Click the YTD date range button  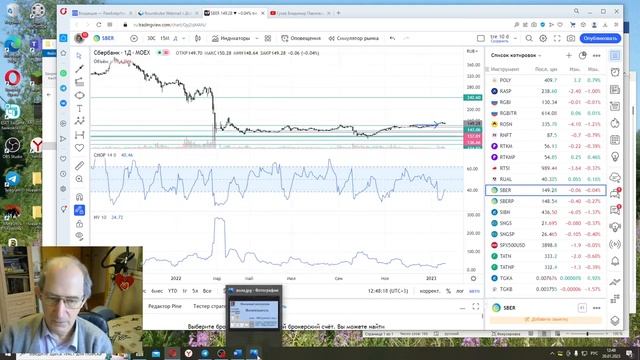tap(173, 291)
